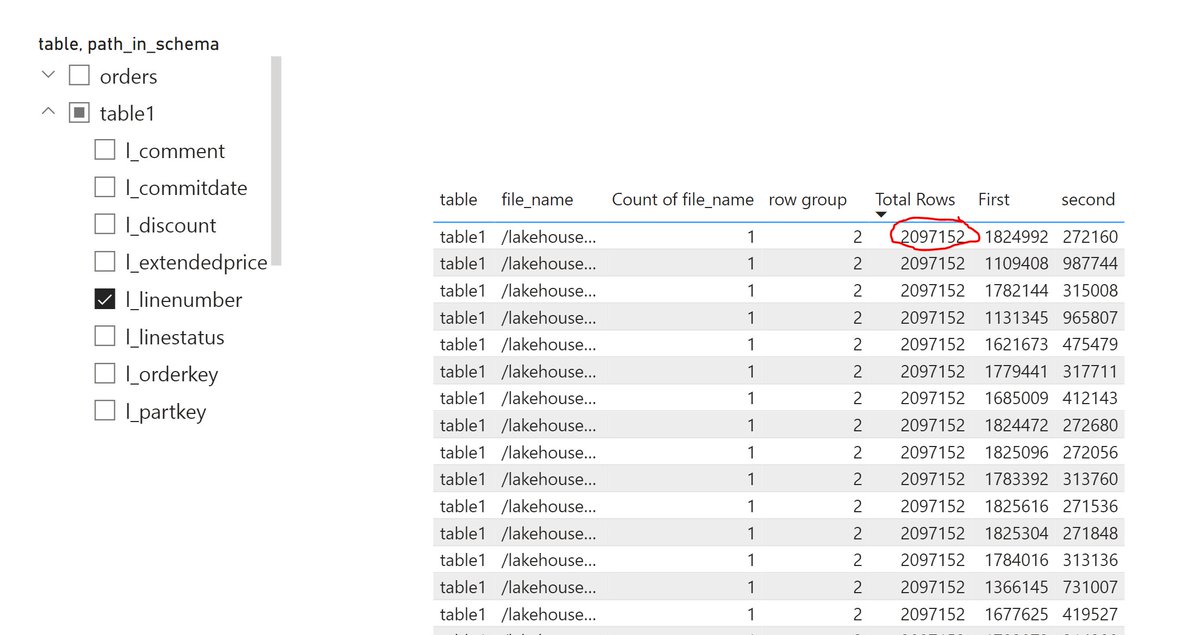Select the second value 272056
This screenshot has height=635, width=1200.
(x=1091, y=452)
